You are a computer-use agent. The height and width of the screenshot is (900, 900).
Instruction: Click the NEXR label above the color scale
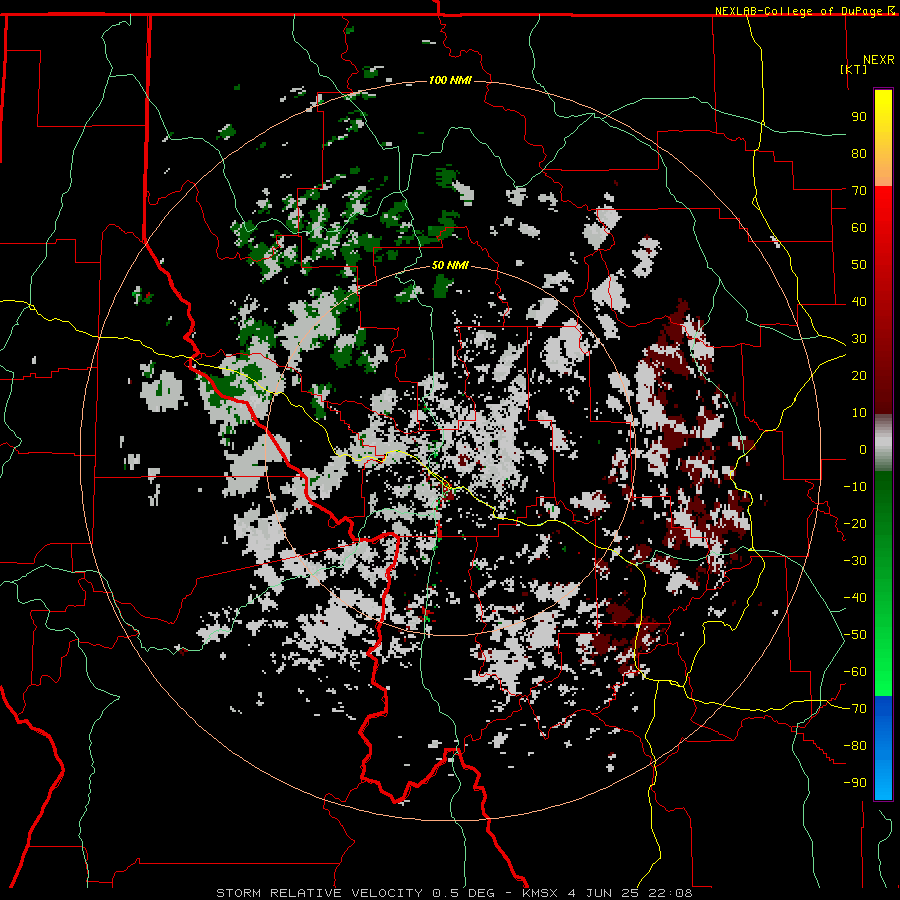879,60
